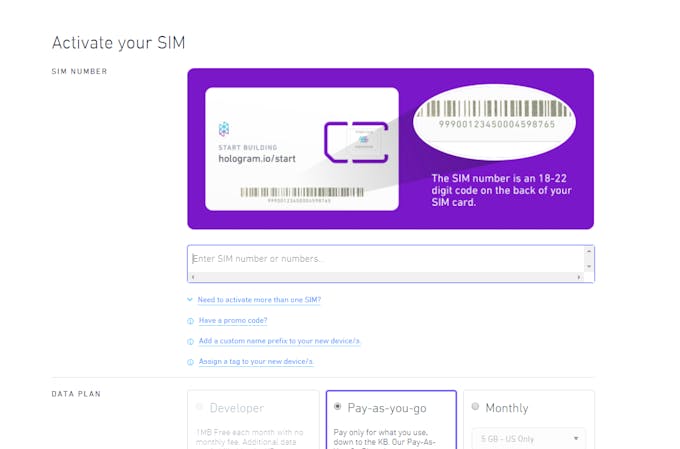Viewport: 680px width, 449px height.
Task: Click Assign a tag to your new device/s
Action: point(256,361)
